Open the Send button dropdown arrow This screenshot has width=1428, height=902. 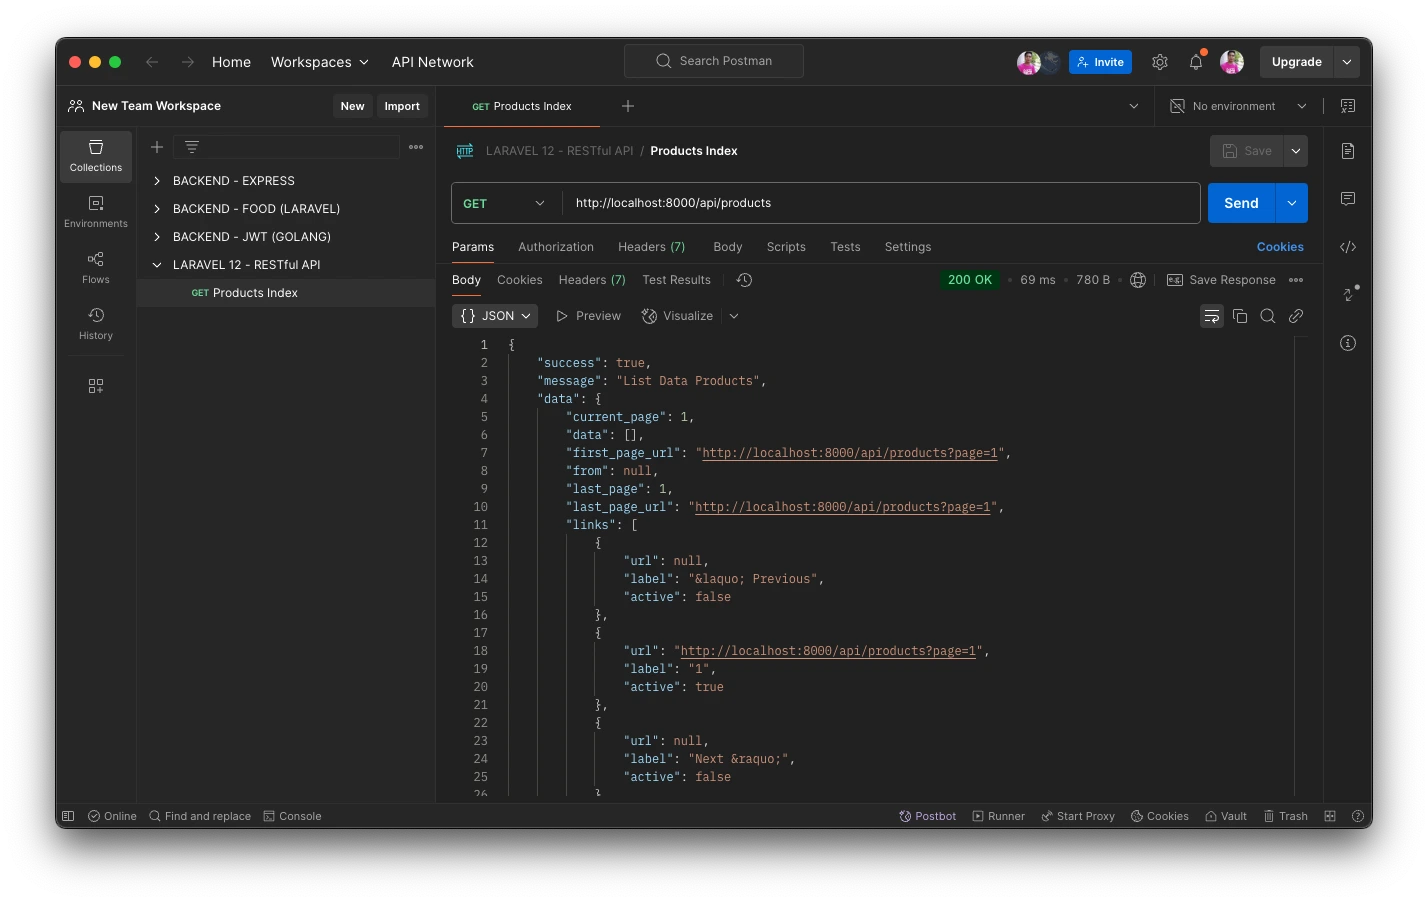coord(1291,203)
